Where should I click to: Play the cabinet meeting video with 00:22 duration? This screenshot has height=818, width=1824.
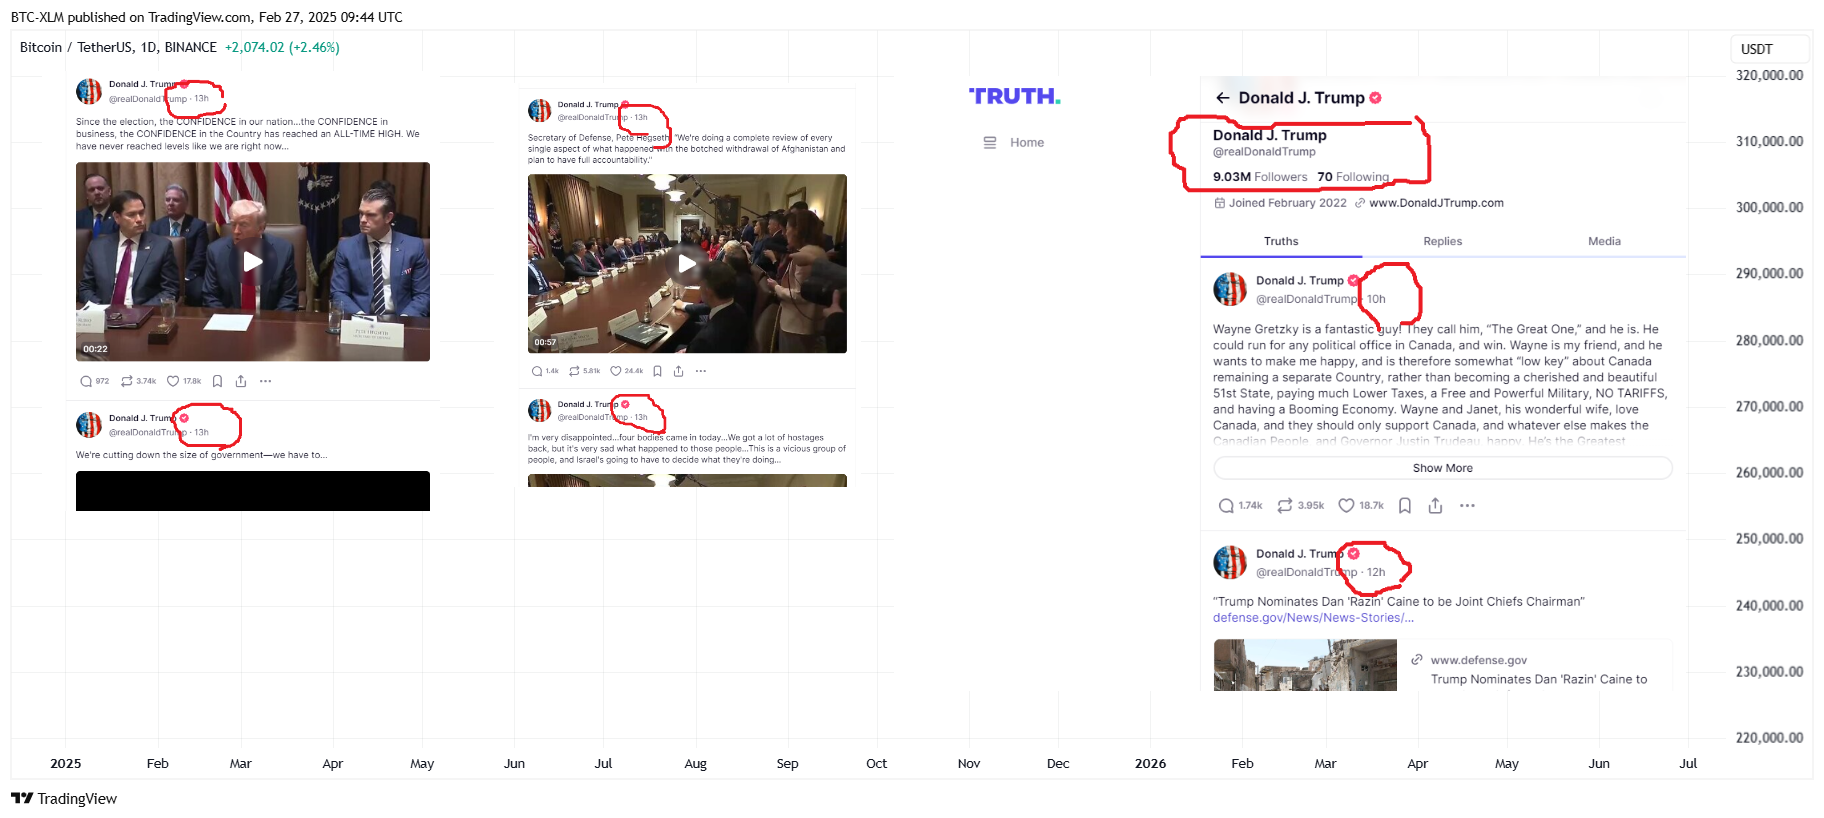pyautogui.click(x=253, y=262)
